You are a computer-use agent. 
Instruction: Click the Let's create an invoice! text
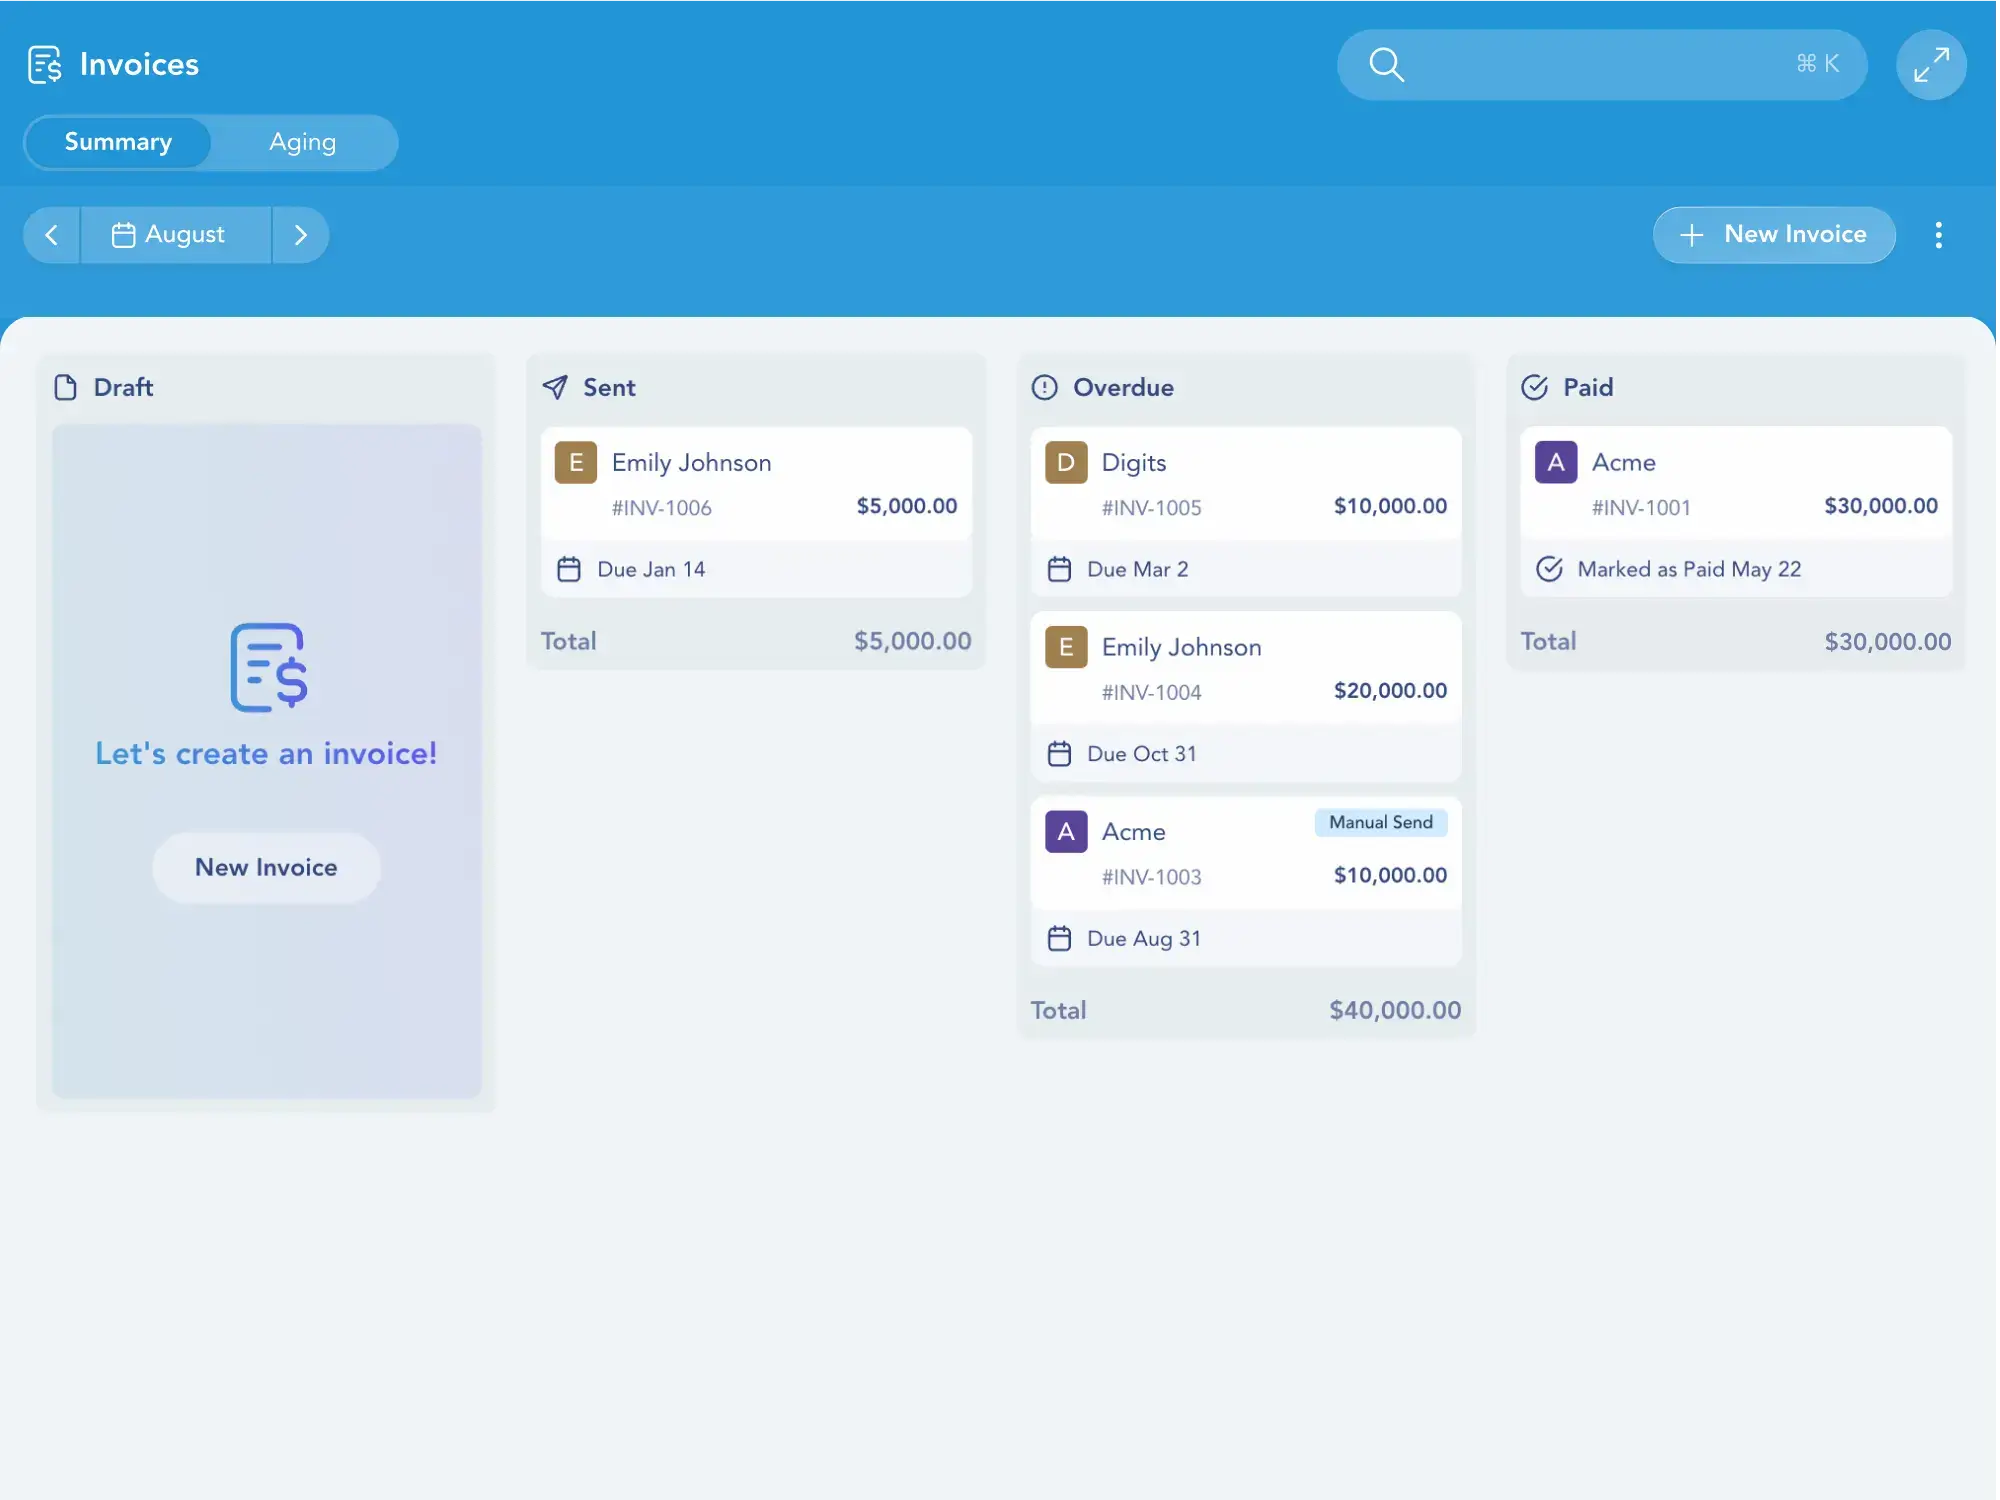tap(266, 753)
